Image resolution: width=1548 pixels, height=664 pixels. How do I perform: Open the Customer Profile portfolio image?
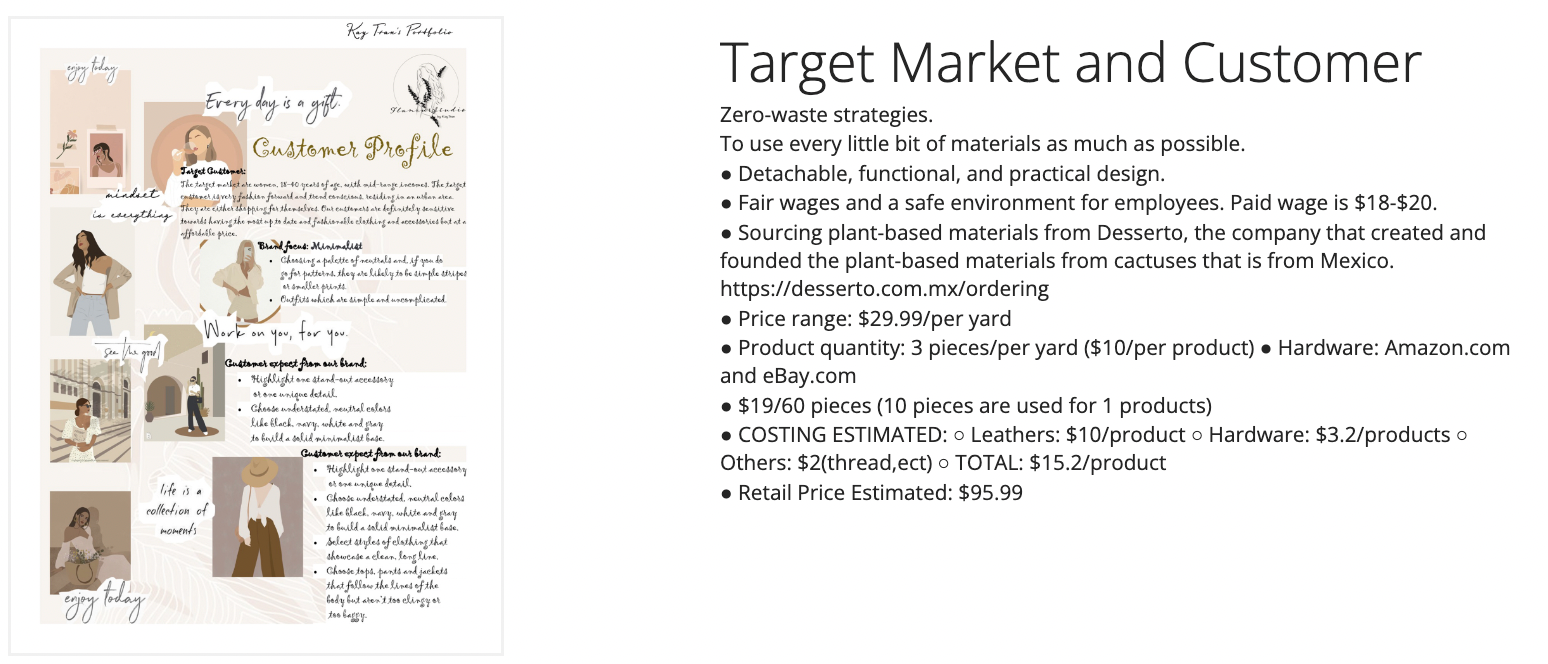[x=255, y=335]
